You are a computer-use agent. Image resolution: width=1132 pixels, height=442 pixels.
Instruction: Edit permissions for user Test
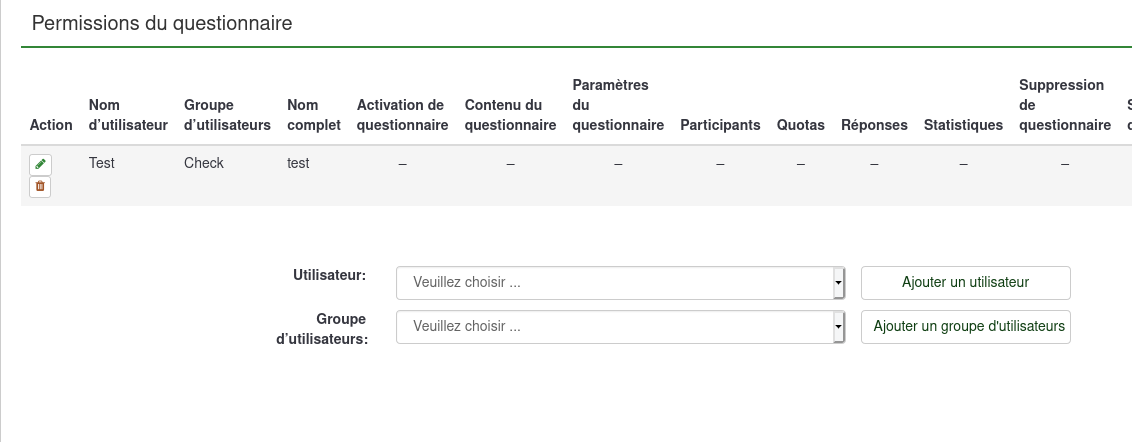pos(40,164)
